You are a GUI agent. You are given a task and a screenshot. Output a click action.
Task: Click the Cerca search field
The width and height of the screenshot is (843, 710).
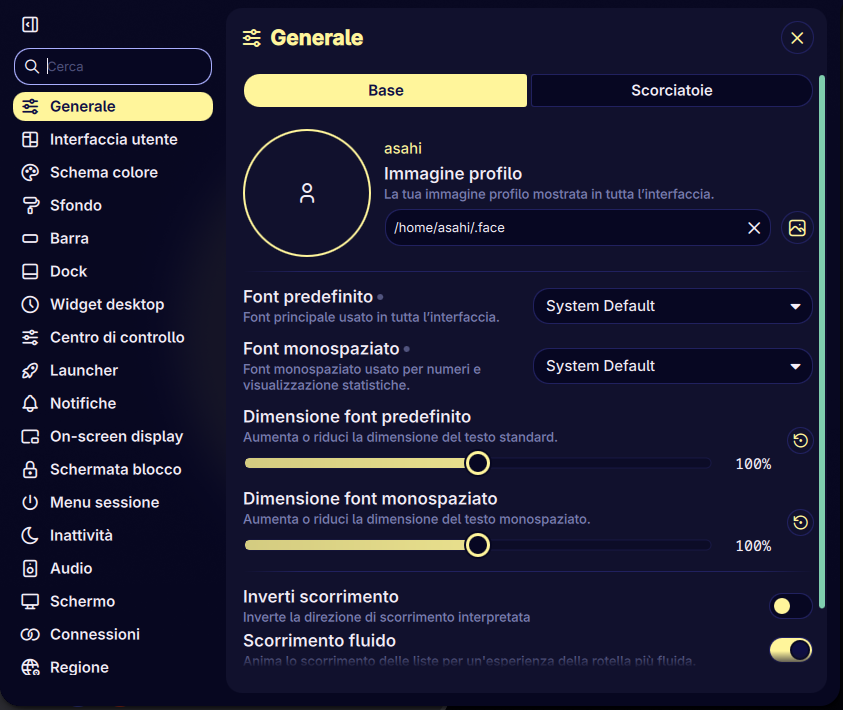[x=113, y=67]
